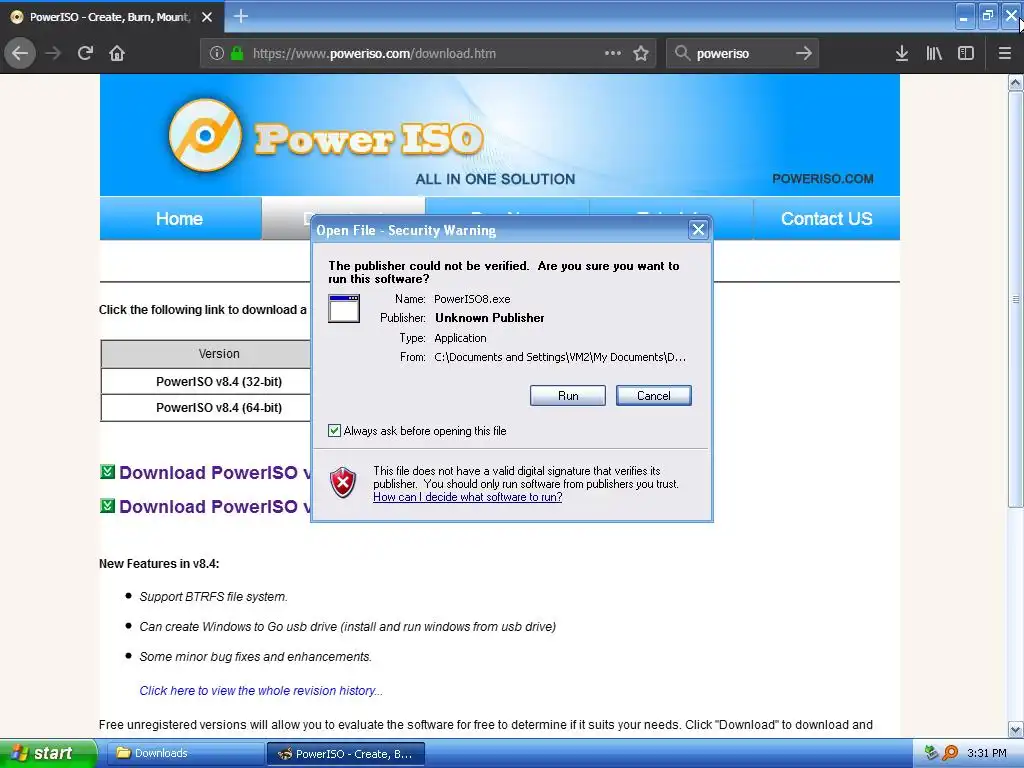The image size is (1024, 768).
Task: Open the Library icon
Action: pyautogui.click(x=934, y=53)
